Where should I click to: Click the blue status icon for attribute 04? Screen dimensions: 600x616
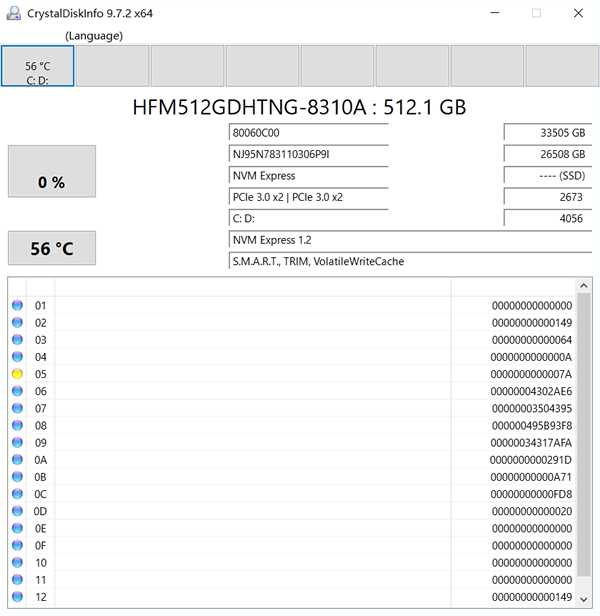pos(17,357)
